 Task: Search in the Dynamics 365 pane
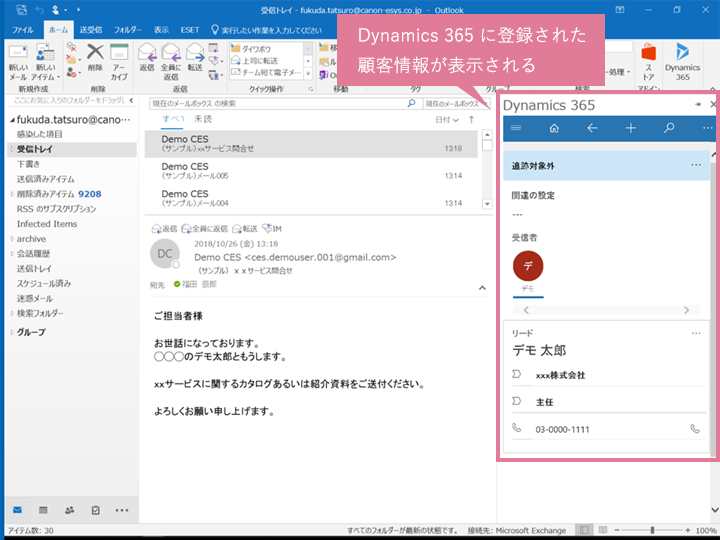[669, 128]
